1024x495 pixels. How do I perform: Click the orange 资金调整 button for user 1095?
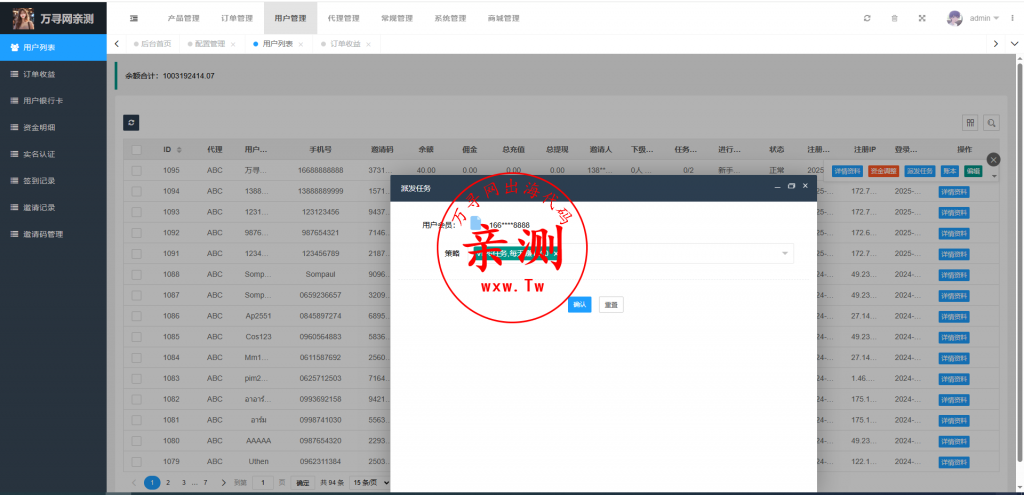coord(884,170)
